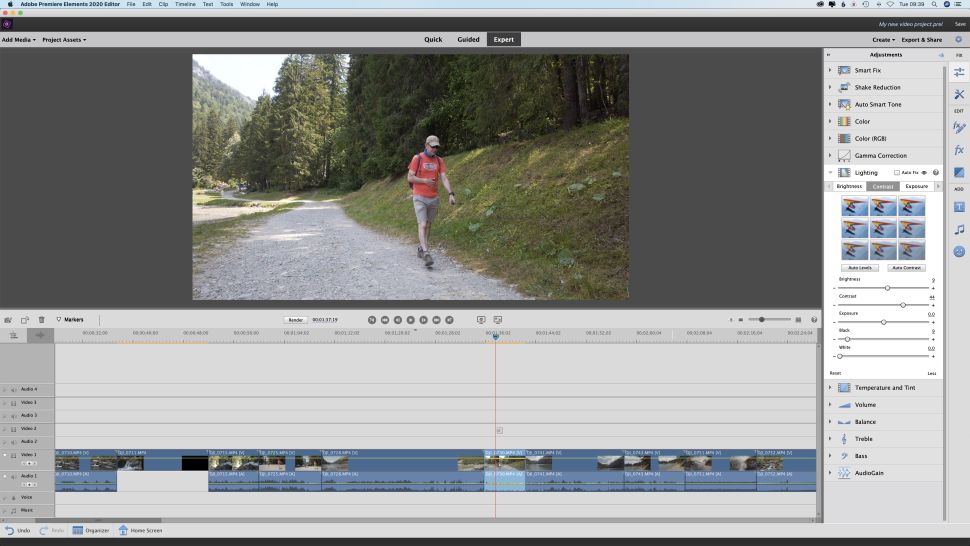Open the Clip menu
The image size is (970, 546).
point(163,4)
